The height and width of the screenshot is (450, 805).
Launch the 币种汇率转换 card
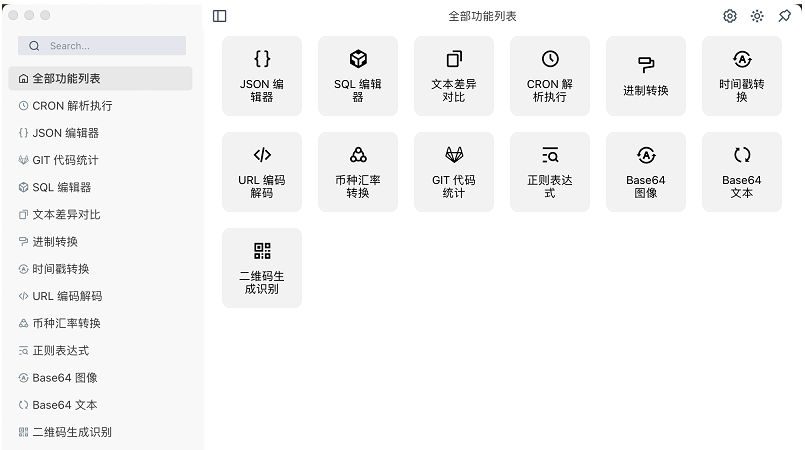[x=358, y=172]
